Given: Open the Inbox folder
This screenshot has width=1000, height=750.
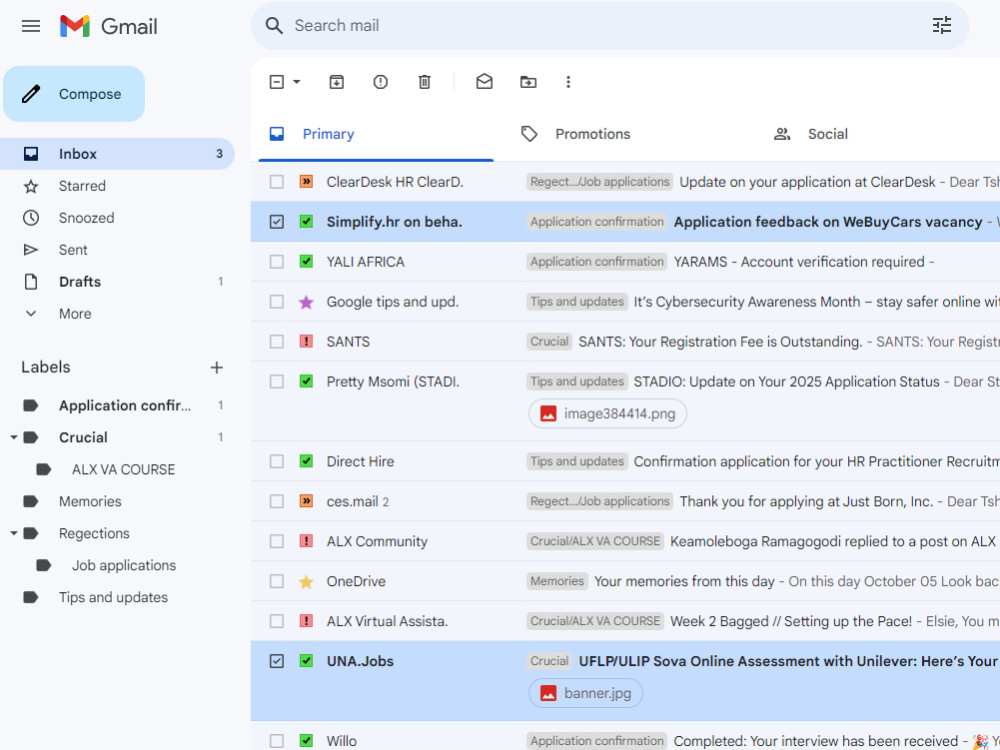Looking at the screenshot, I should (117, 154).
